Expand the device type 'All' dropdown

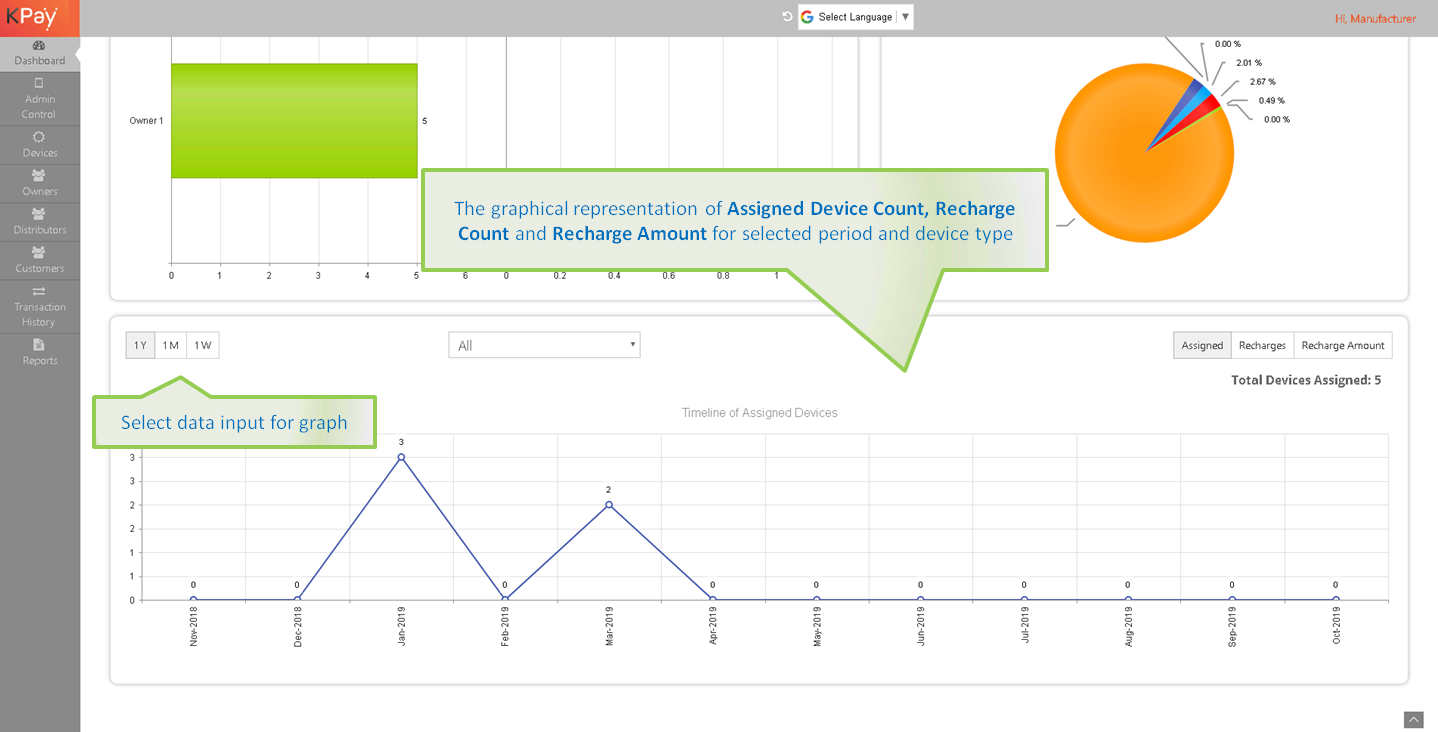click(544, 346)
